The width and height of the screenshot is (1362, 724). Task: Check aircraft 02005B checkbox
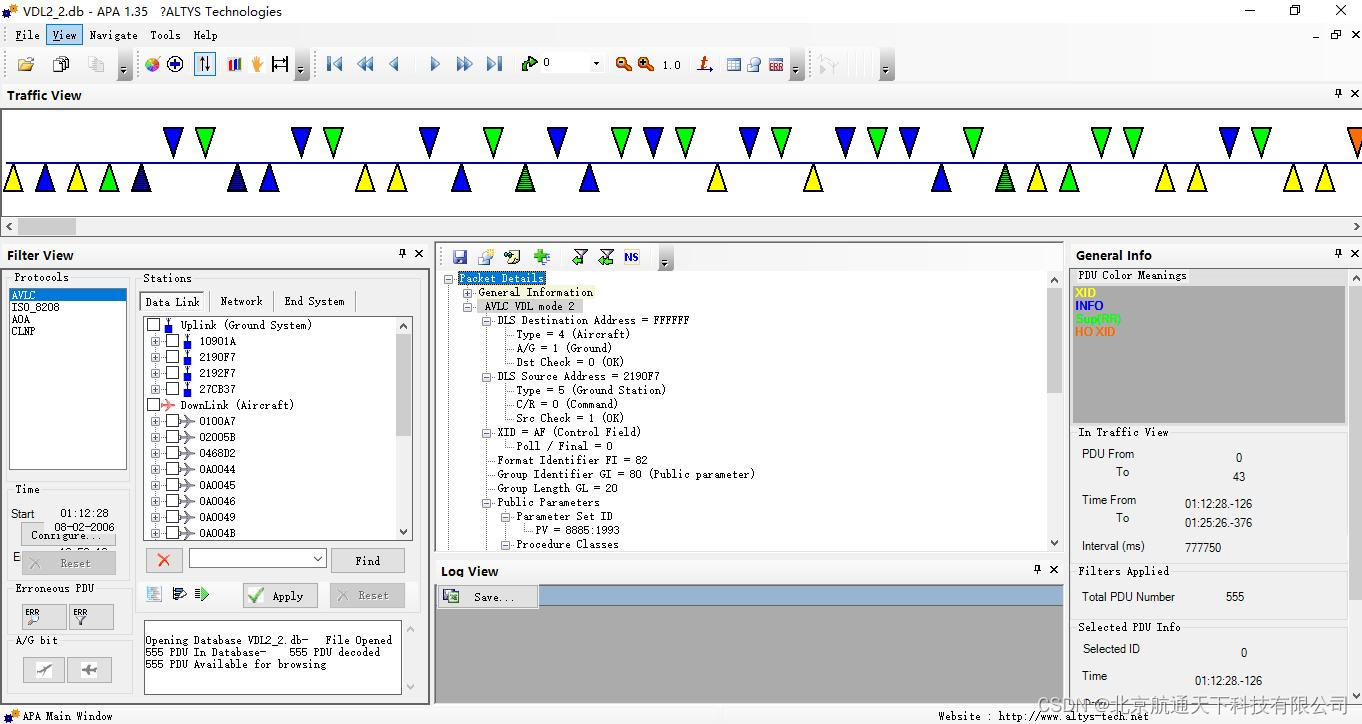[x=172, y=437]
